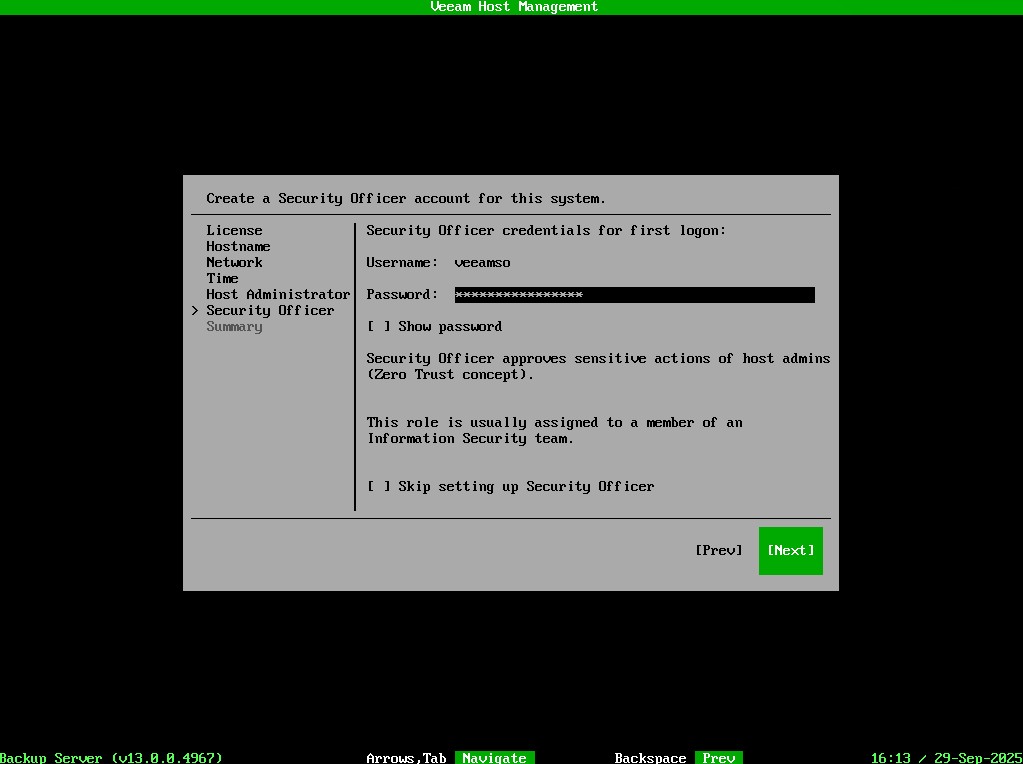Click the green Prev hint in status bar

click(x=718, y=758)
